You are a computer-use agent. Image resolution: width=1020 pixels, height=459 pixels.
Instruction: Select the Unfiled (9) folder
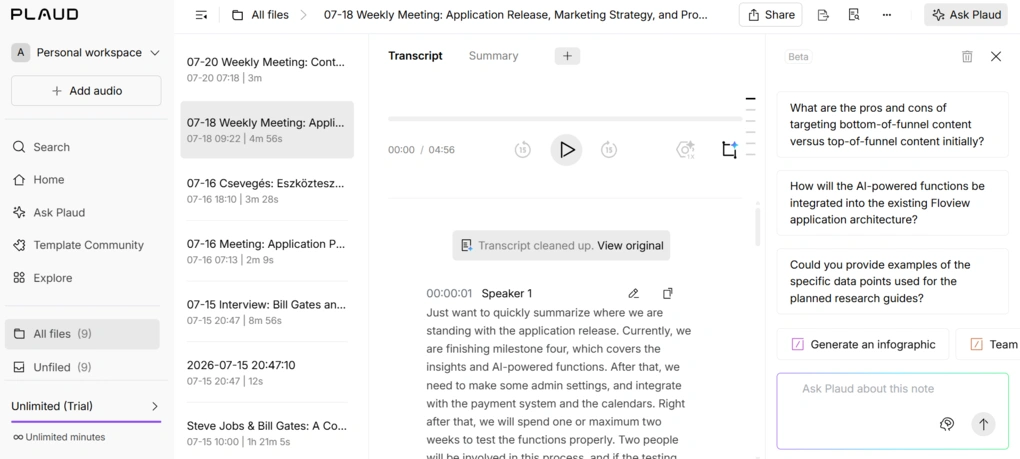(83, 367)
